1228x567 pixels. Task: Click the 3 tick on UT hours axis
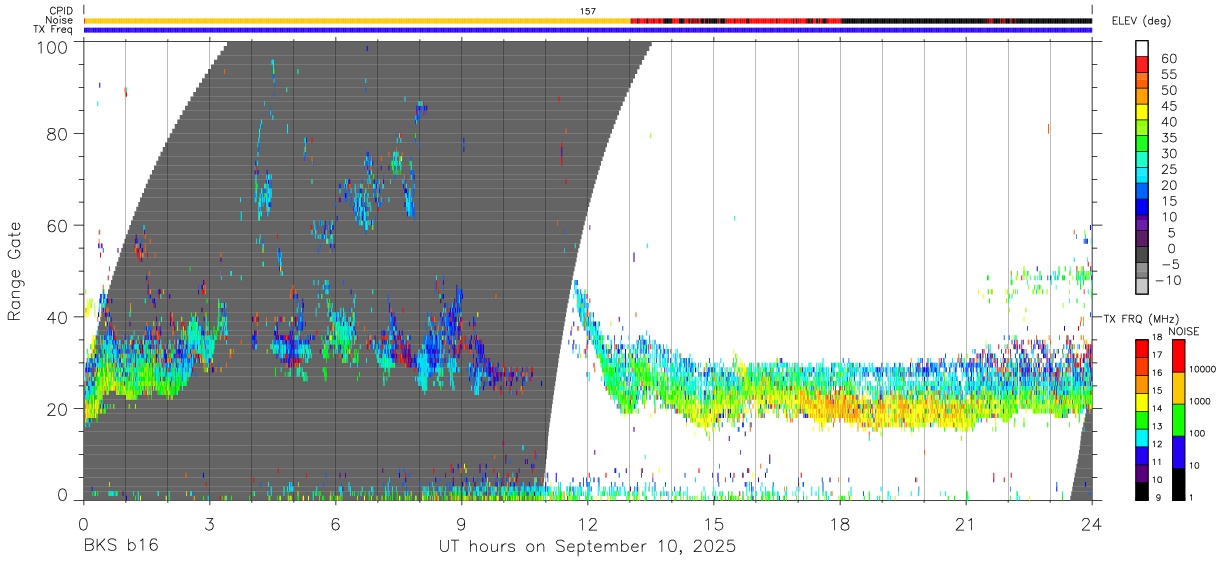pos(209,523)
